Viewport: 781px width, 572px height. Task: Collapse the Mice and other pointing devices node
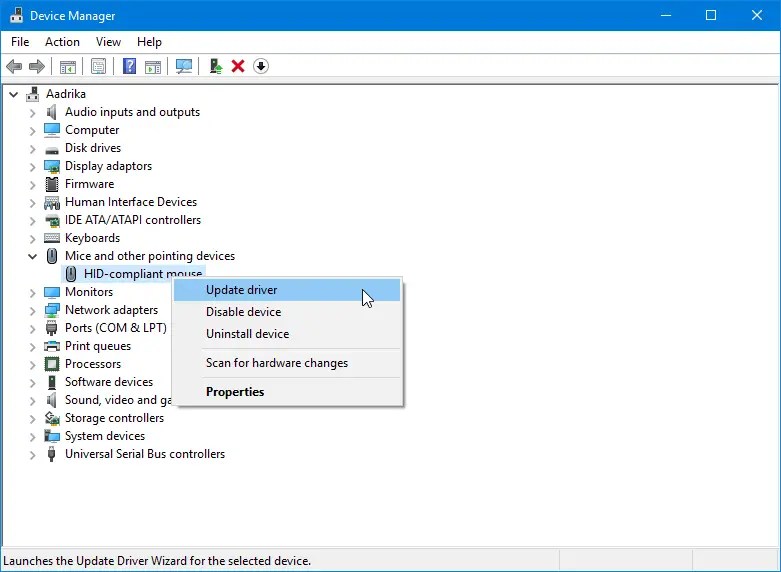click(x=33, y=256)
